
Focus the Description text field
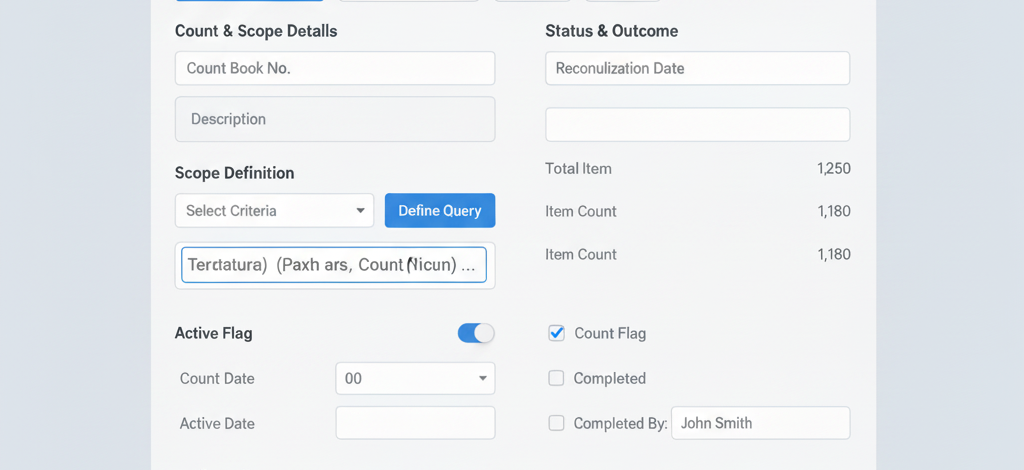click(334, 119)
